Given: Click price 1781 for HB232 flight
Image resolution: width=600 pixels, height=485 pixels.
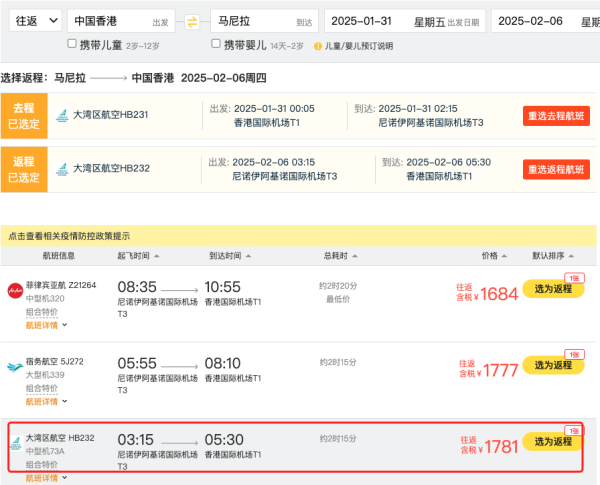Looking at the screenshot, I should [x=501, y=446].
